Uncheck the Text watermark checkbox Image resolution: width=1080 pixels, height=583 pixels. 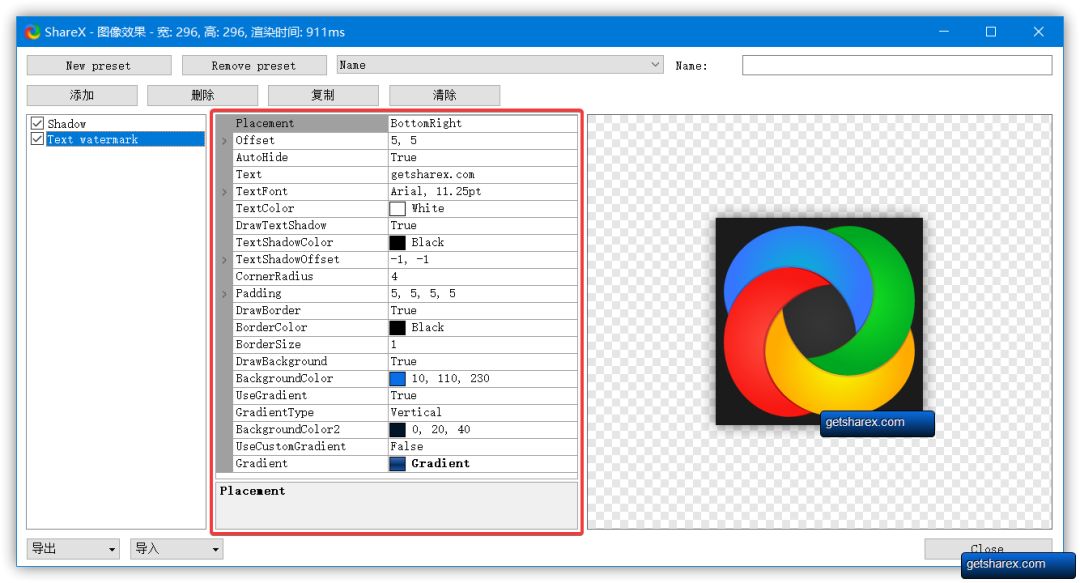point(37,139)
